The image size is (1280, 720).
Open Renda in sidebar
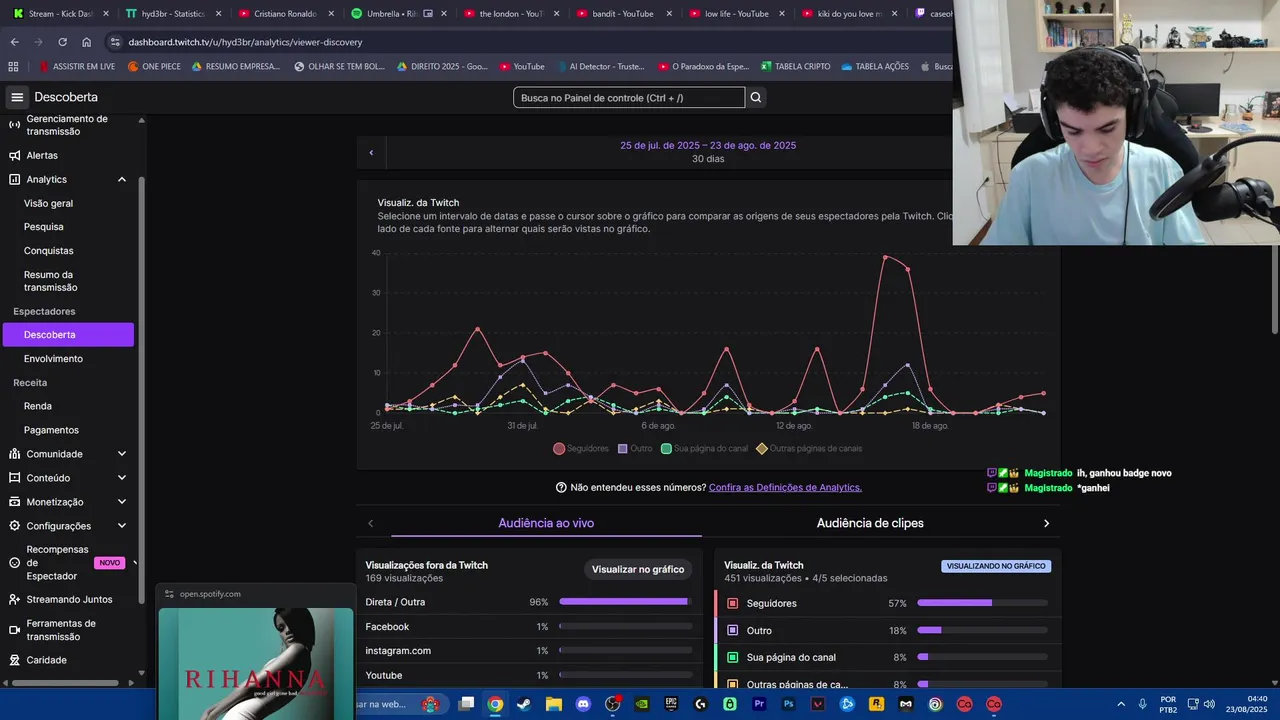point(38,406)
